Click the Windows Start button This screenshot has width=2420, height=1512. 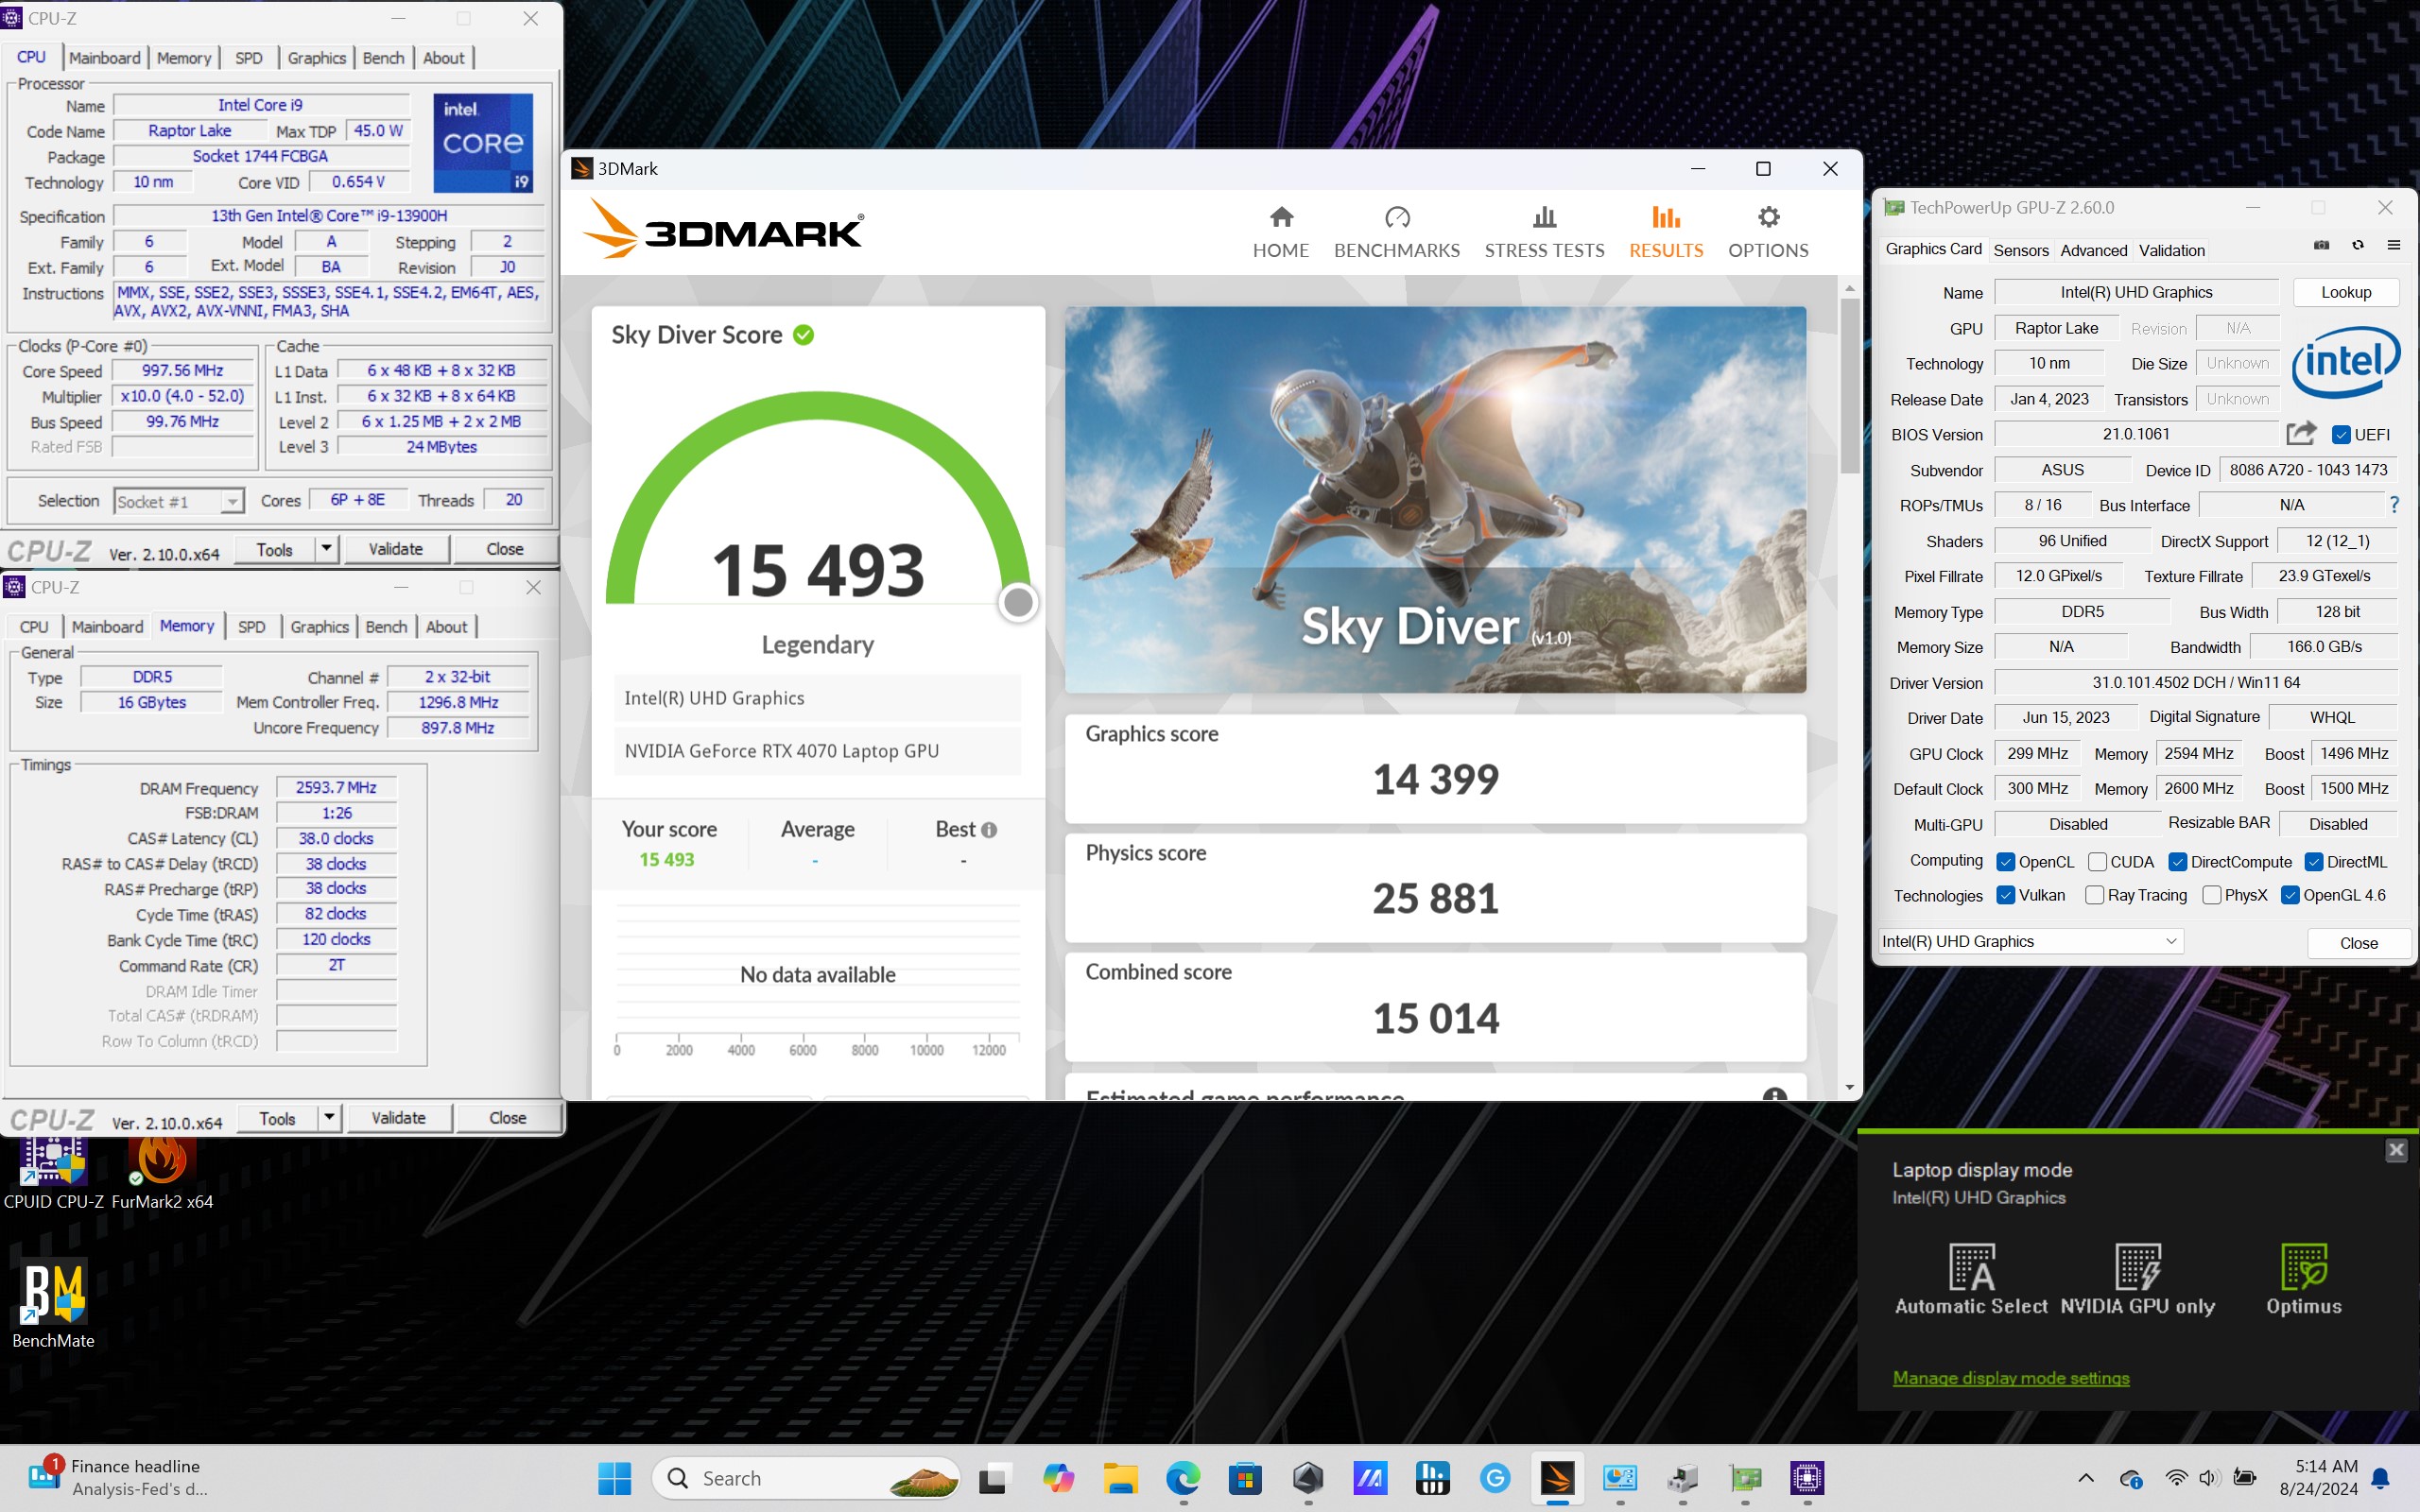pos(614,1478)
